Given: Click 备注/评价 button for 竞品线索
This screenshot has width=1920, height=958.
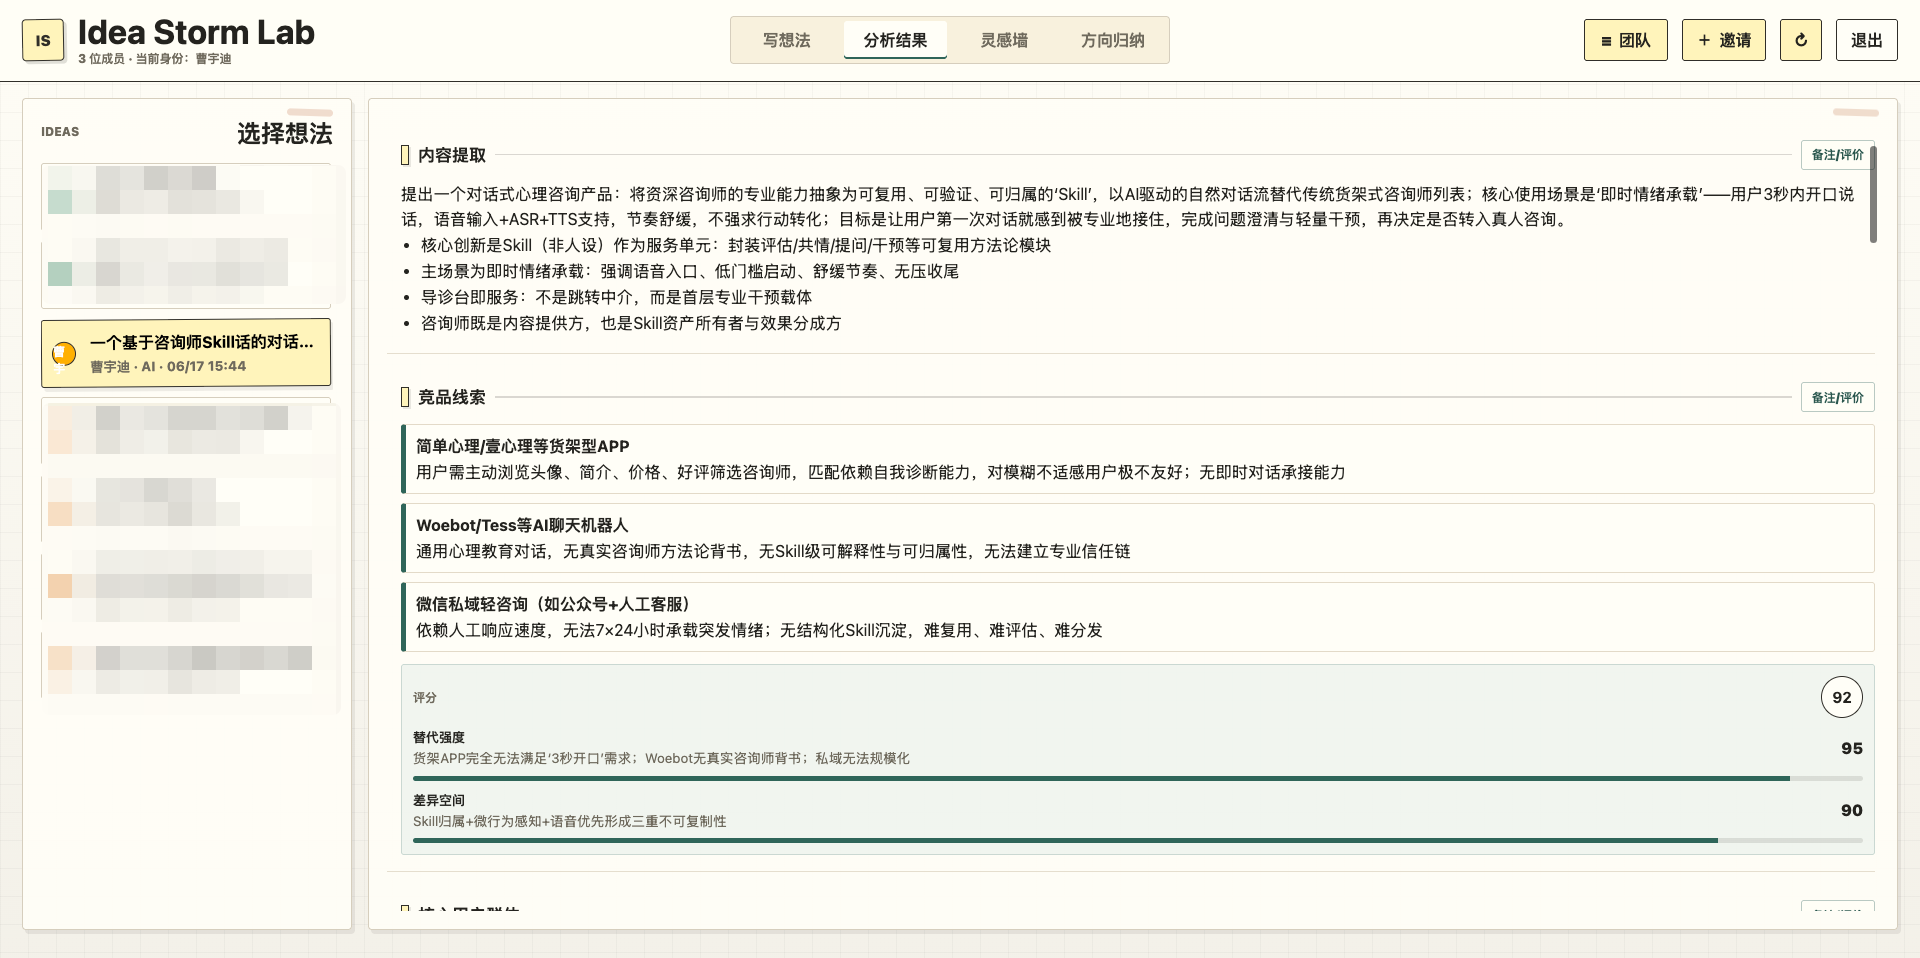Looking at the screenshot, I should pos(1837,397).
